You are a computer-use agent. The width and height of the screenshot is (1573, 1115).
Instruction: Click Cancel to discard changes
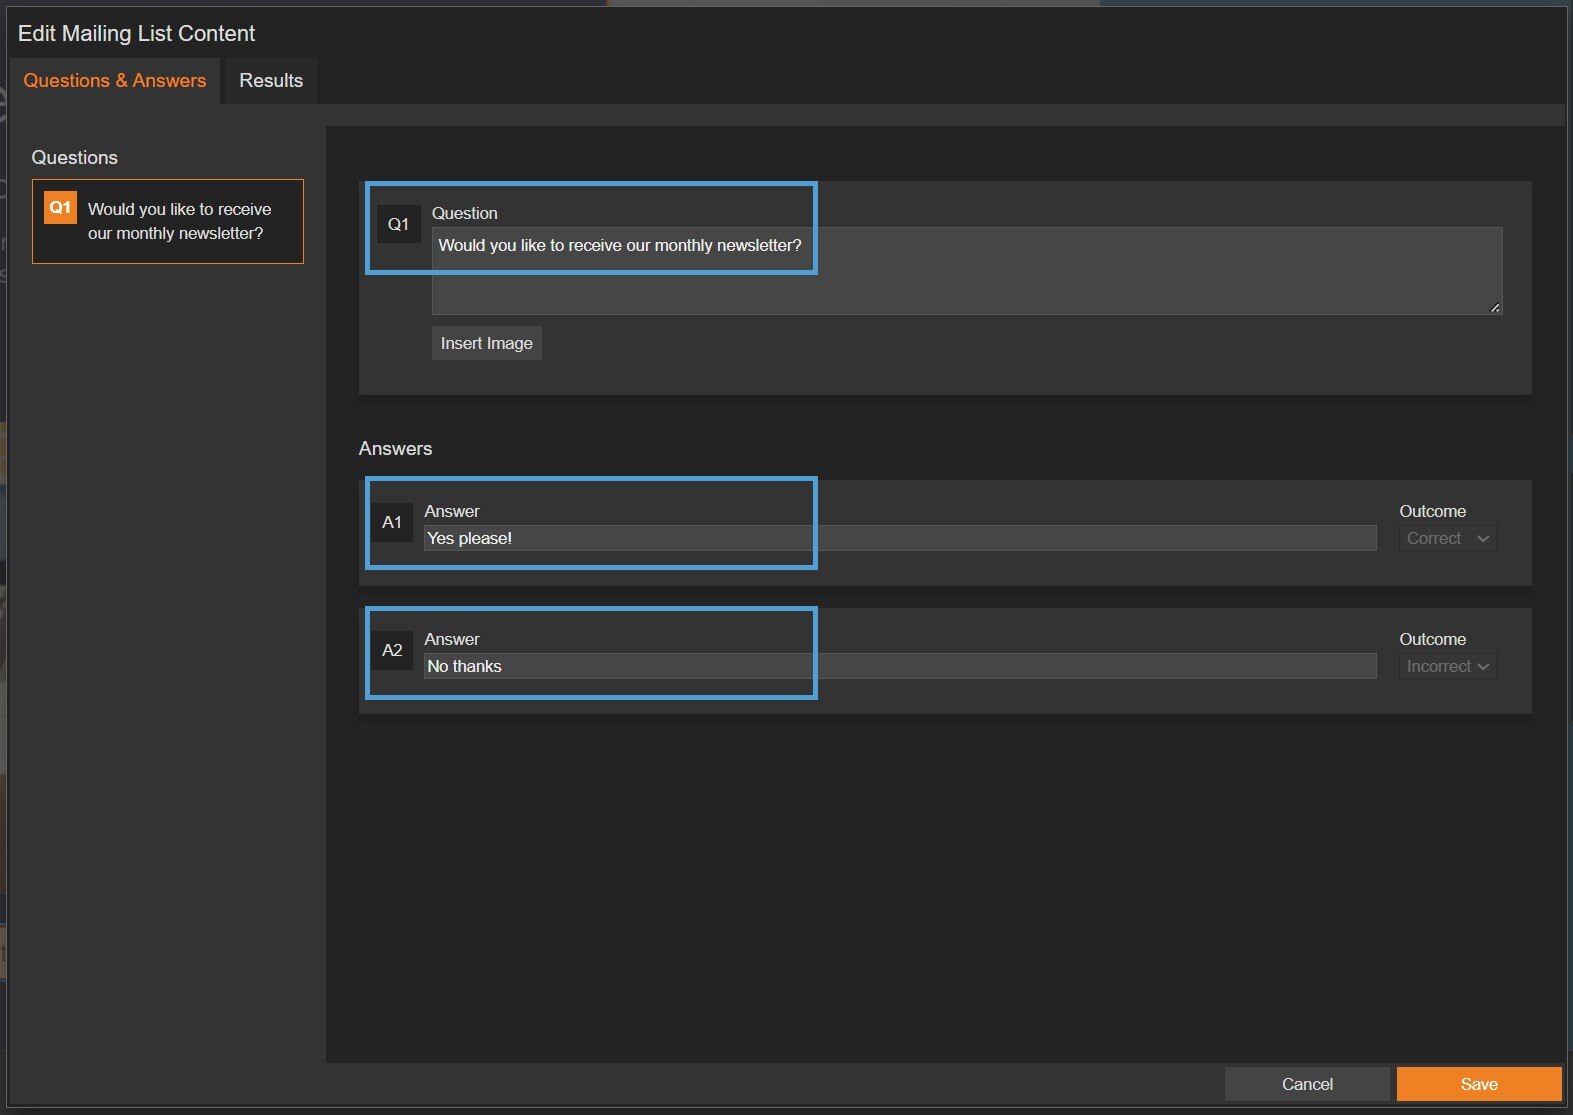pyautogui.click(x=1306, y=1084)
